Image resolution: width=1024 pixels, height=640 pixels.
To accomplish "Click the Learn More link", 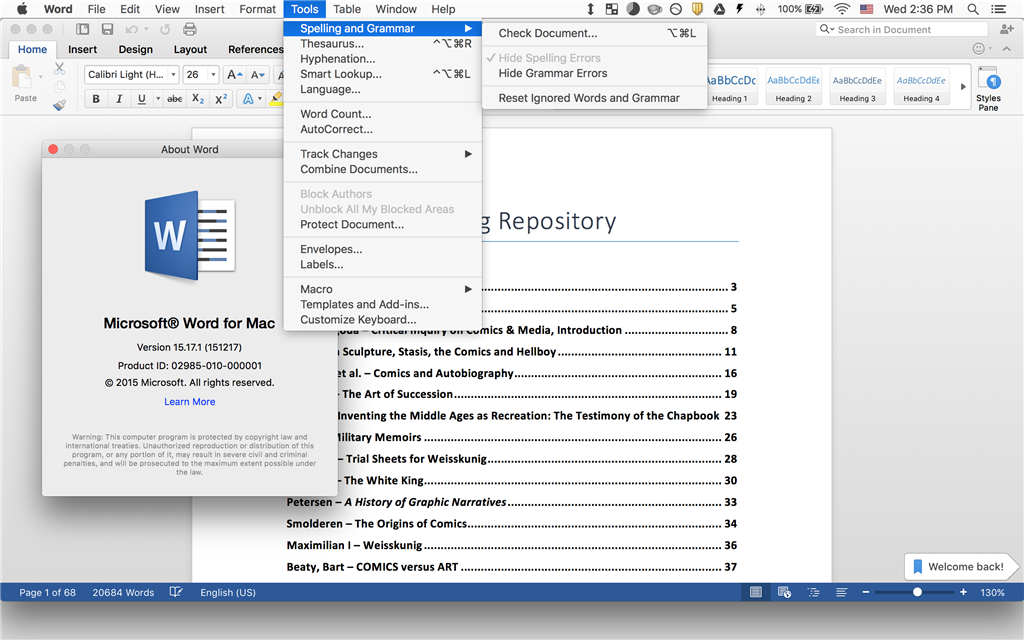I will click(189, 402).
